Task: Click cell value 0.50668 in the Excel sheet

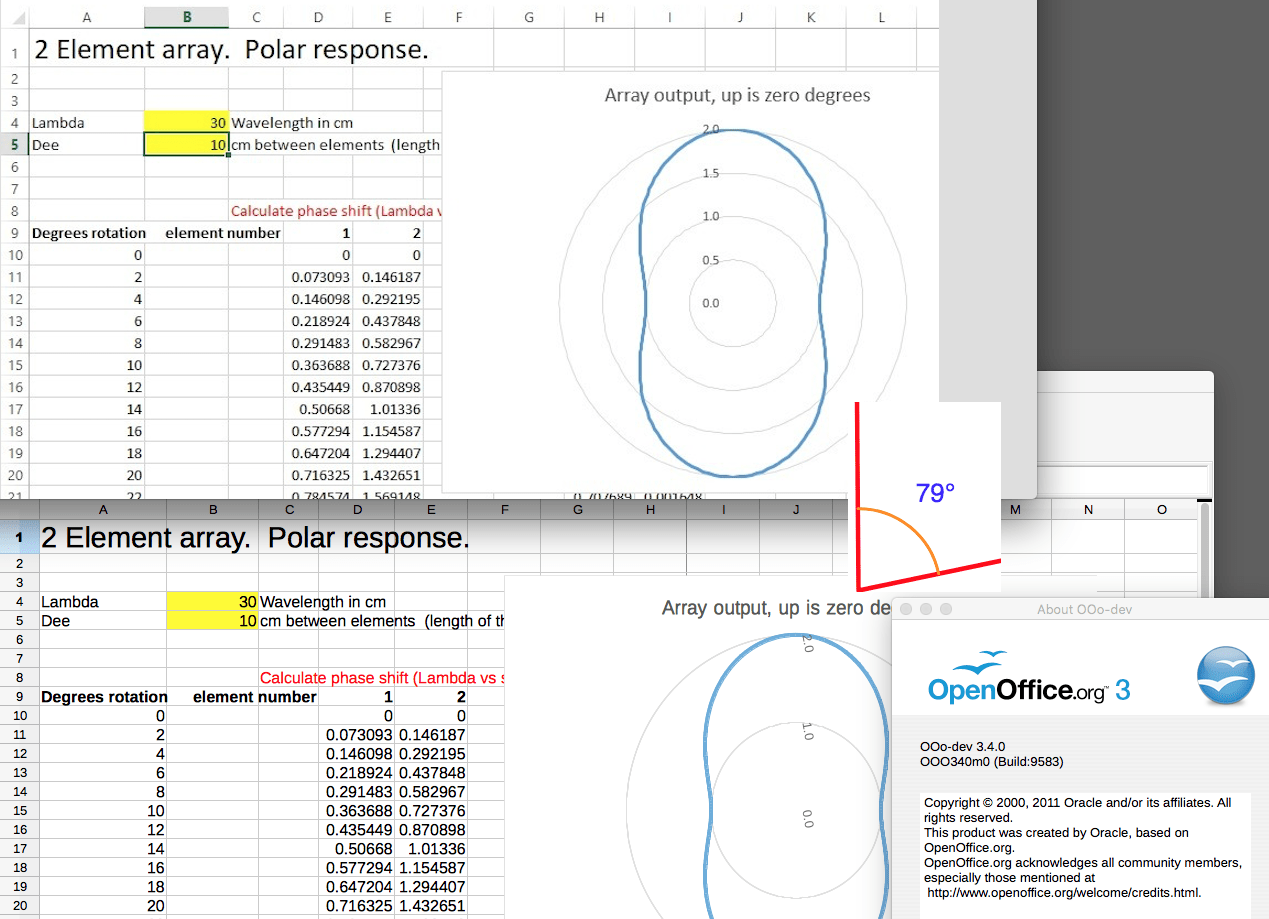Action: (x=320, y=409)
